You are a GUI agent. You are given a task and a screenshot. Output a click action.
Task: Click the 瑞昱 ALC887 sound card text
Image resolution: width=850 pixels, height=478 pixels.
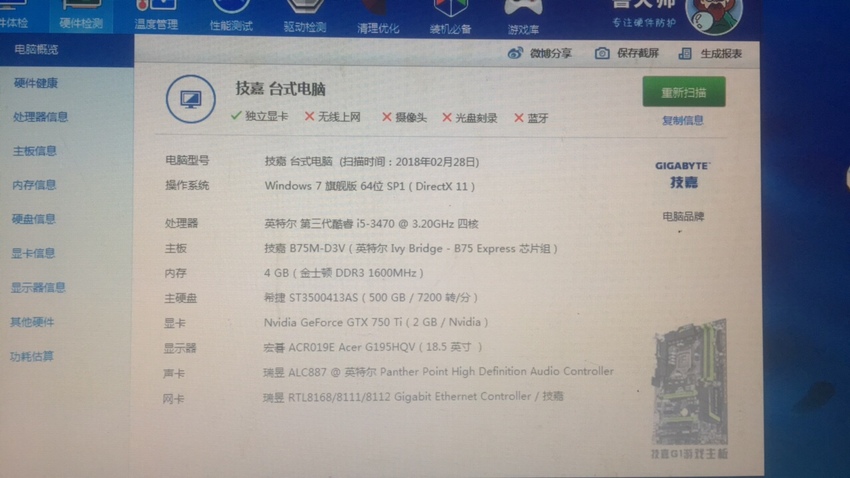439,372
